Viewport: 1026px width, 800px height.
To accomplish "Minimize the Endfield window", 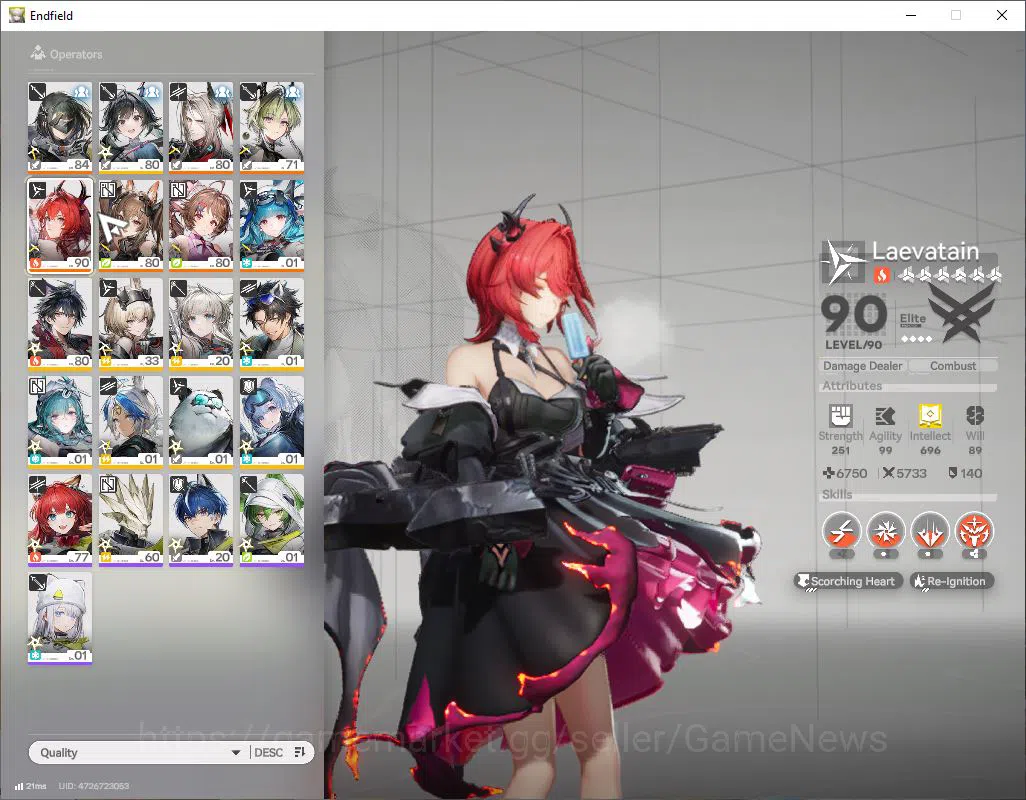I will 911,15.
